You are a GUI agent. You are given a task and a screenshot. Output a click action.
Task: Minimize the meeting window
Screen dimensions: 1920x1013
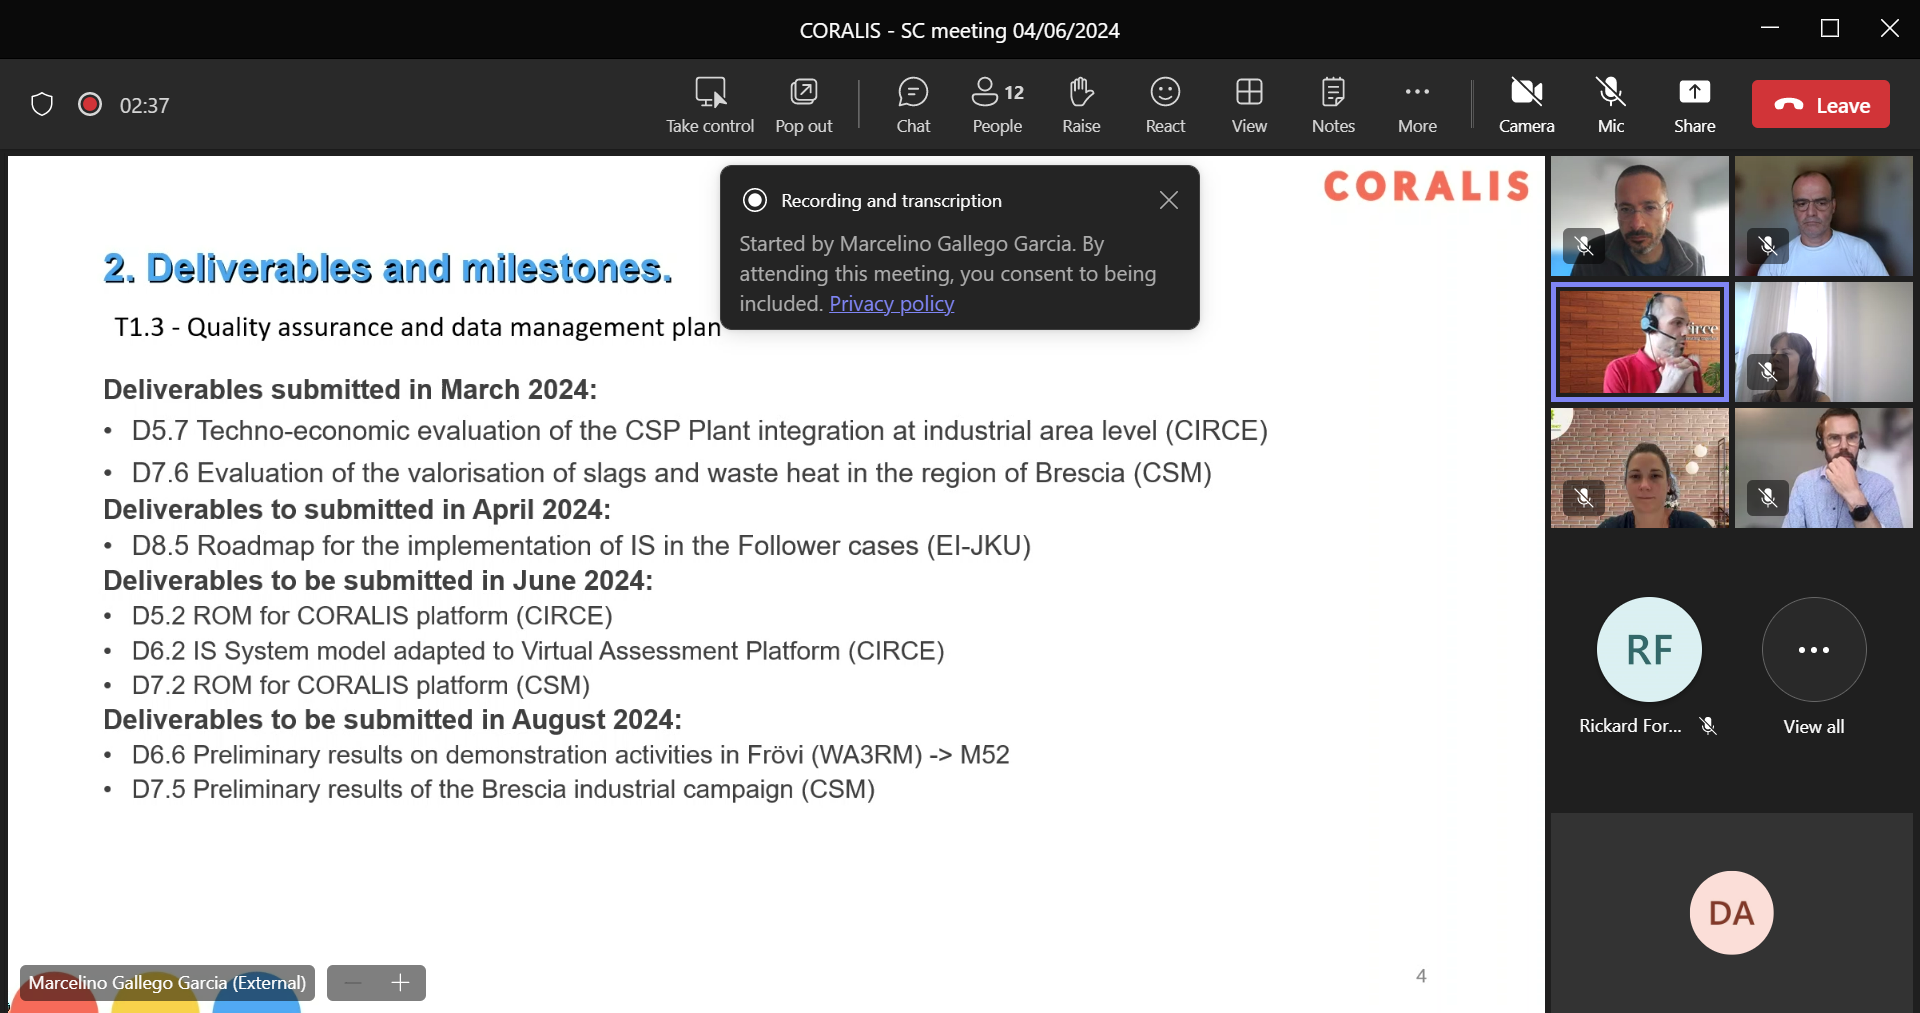click(1770, 29)
